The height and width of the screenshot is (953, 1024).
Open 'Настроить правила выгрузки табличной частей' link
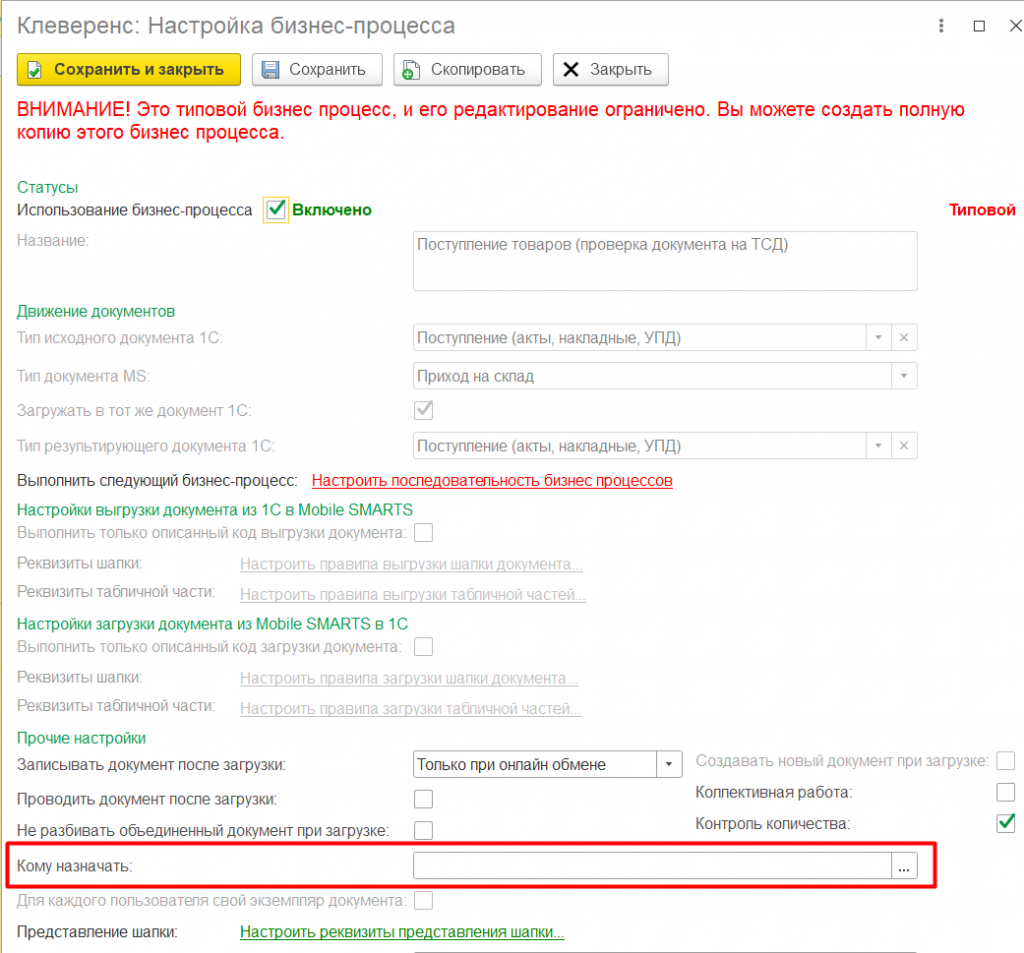point(413,594)
